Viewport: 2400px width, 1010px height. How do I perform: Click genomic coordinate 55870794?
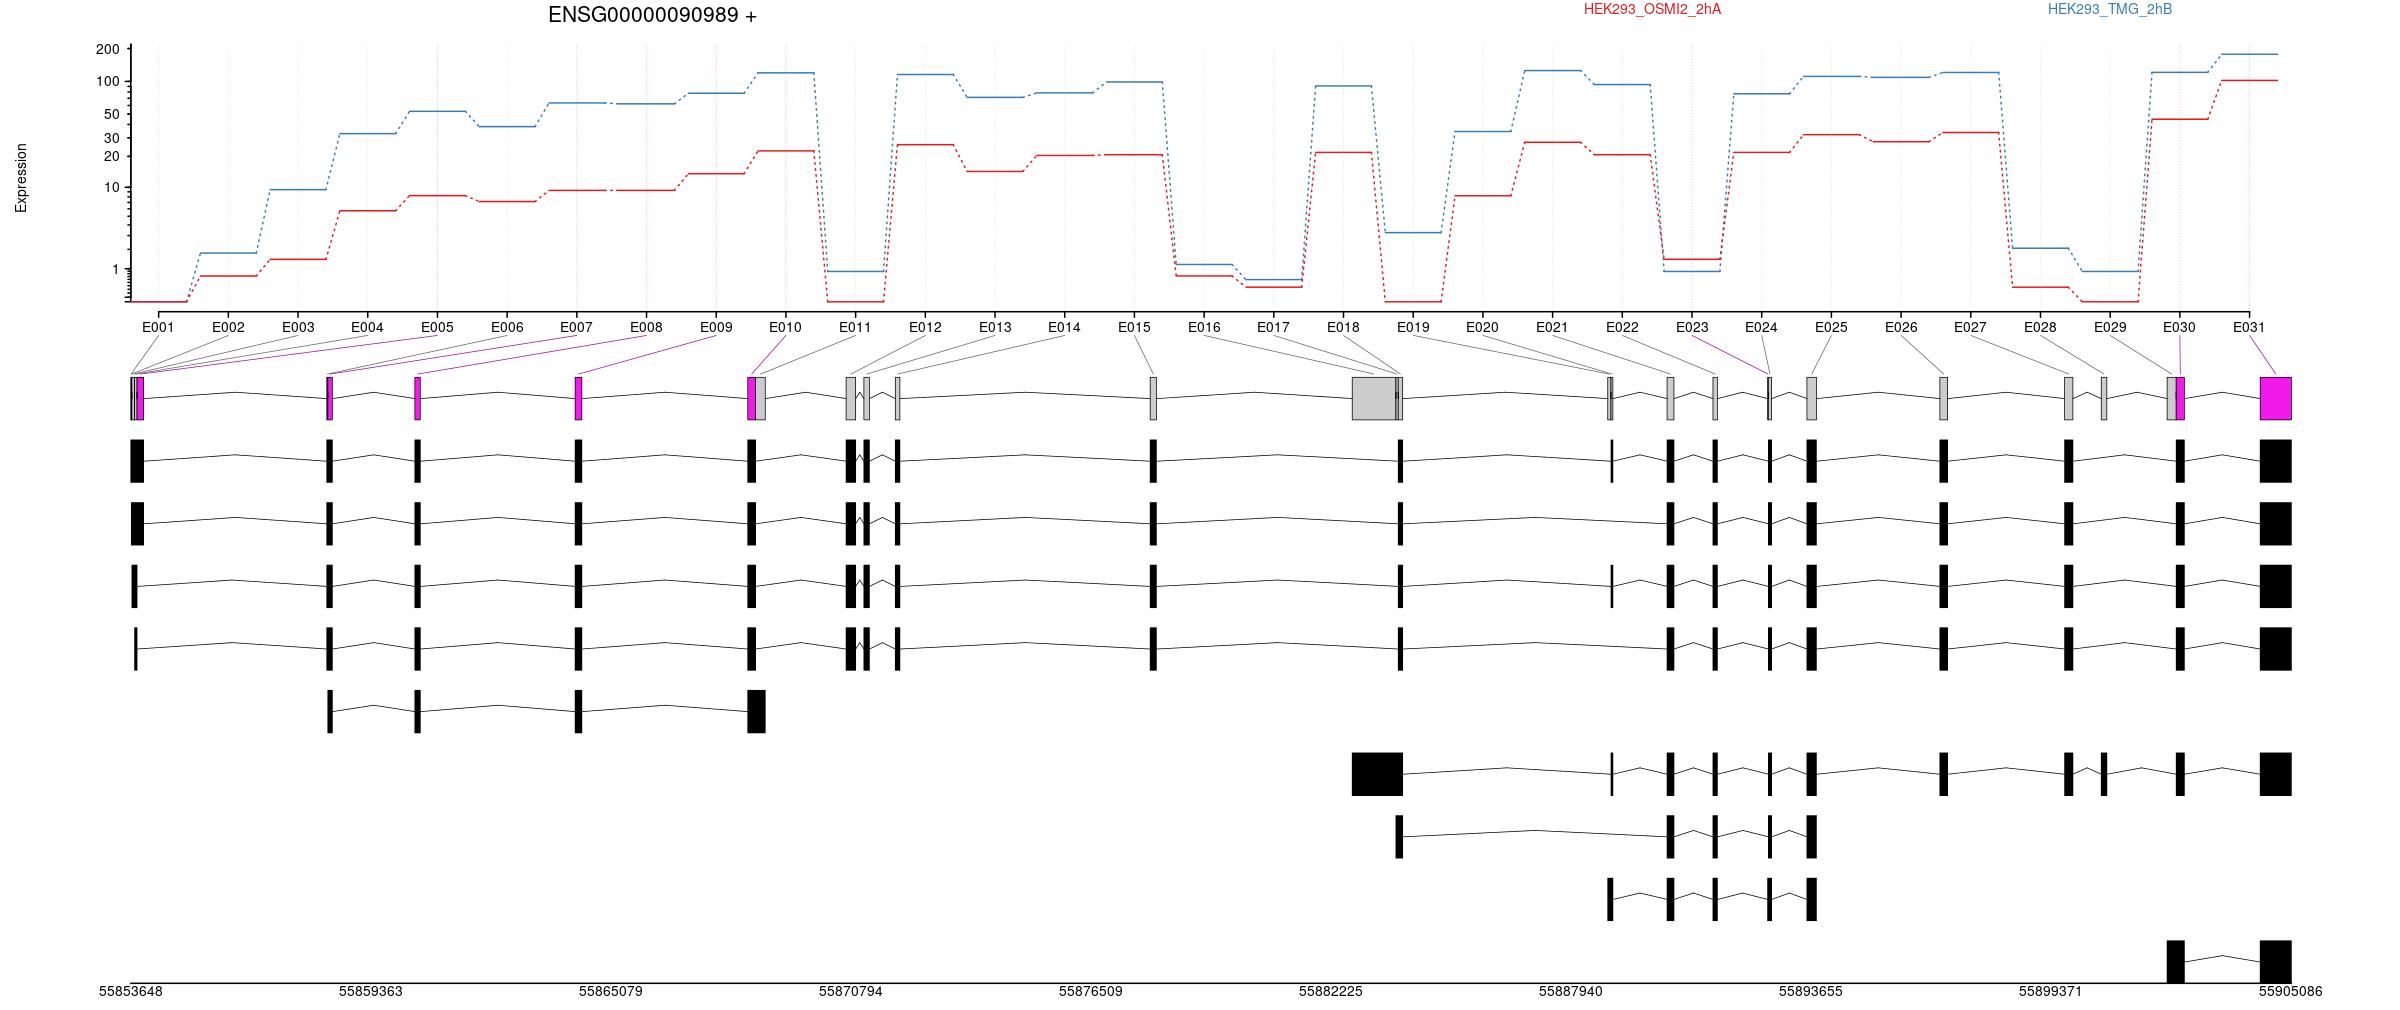[851, 992]
